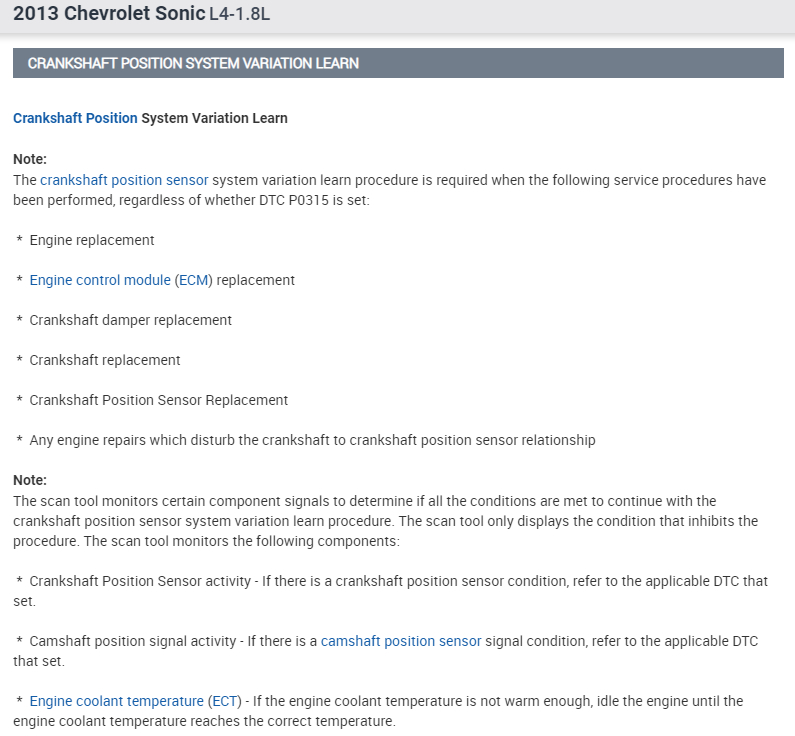Click the "ECM" abbreviation link
Screen dimensions: 795x736
pos(194,280)
